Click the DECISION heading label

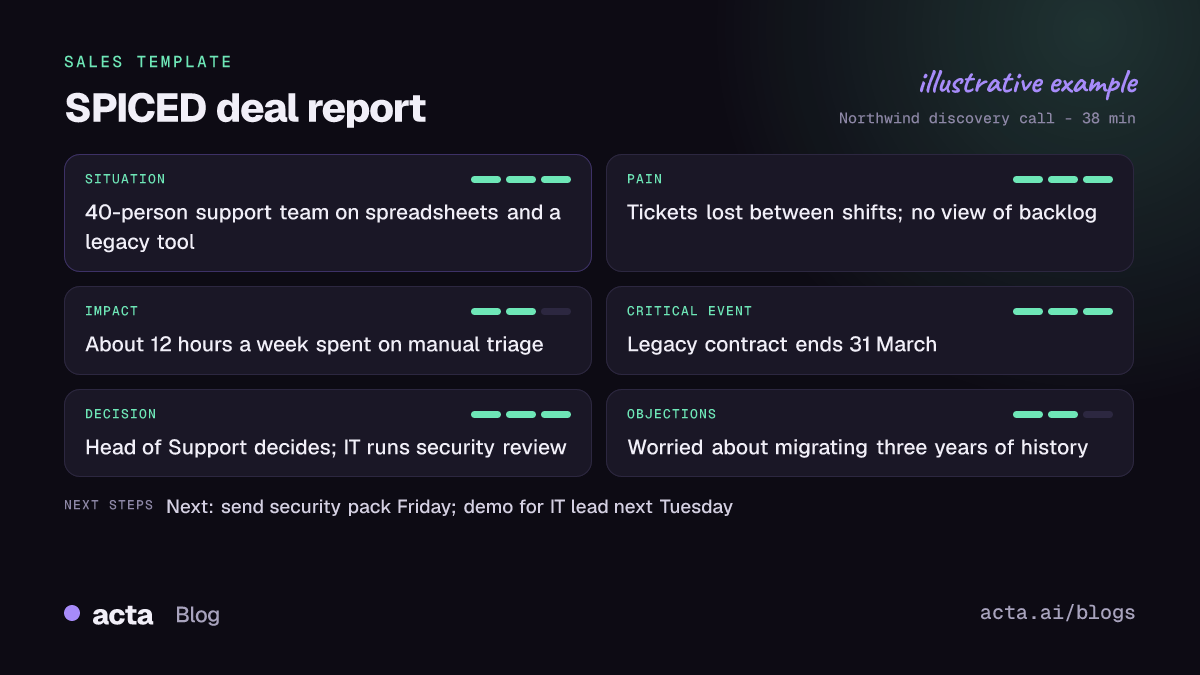(x=121, y=414)
